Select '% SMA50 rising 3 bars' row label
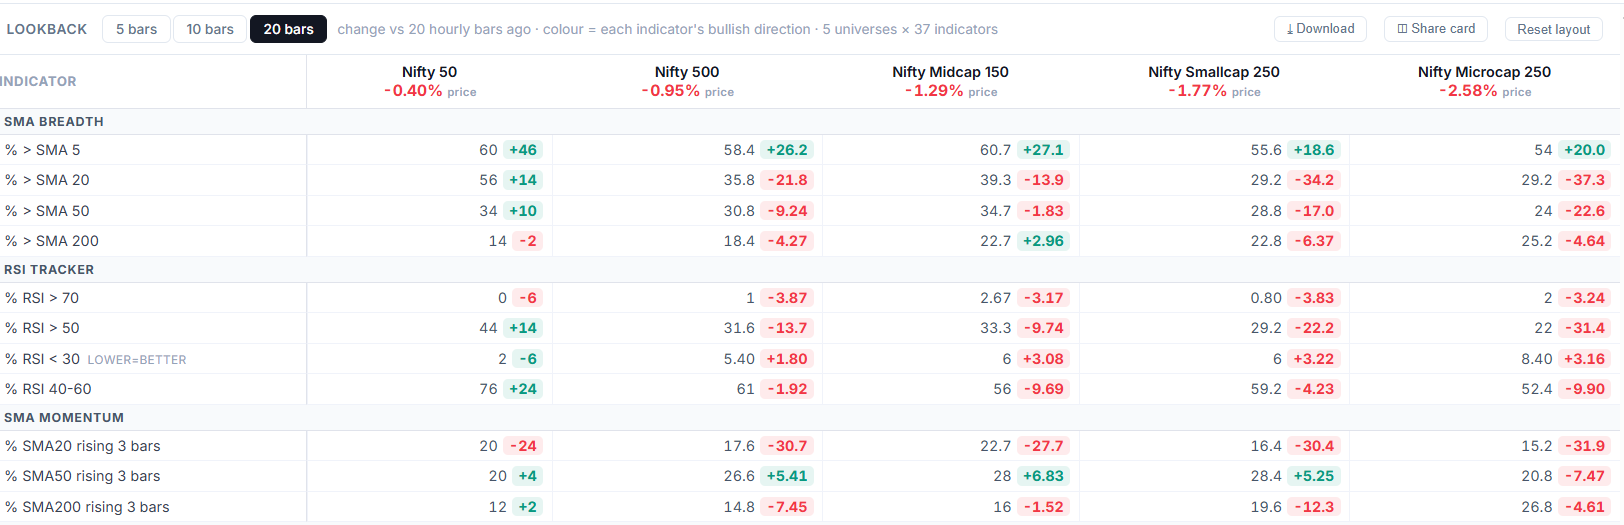This screenshot has width=1624, height=525. [x=82, y=476]
